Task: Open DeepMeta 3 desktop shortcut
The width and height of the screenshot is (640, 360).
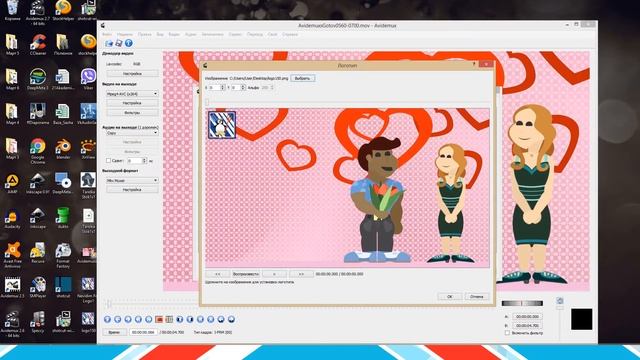Action: (x=38, y=80)
